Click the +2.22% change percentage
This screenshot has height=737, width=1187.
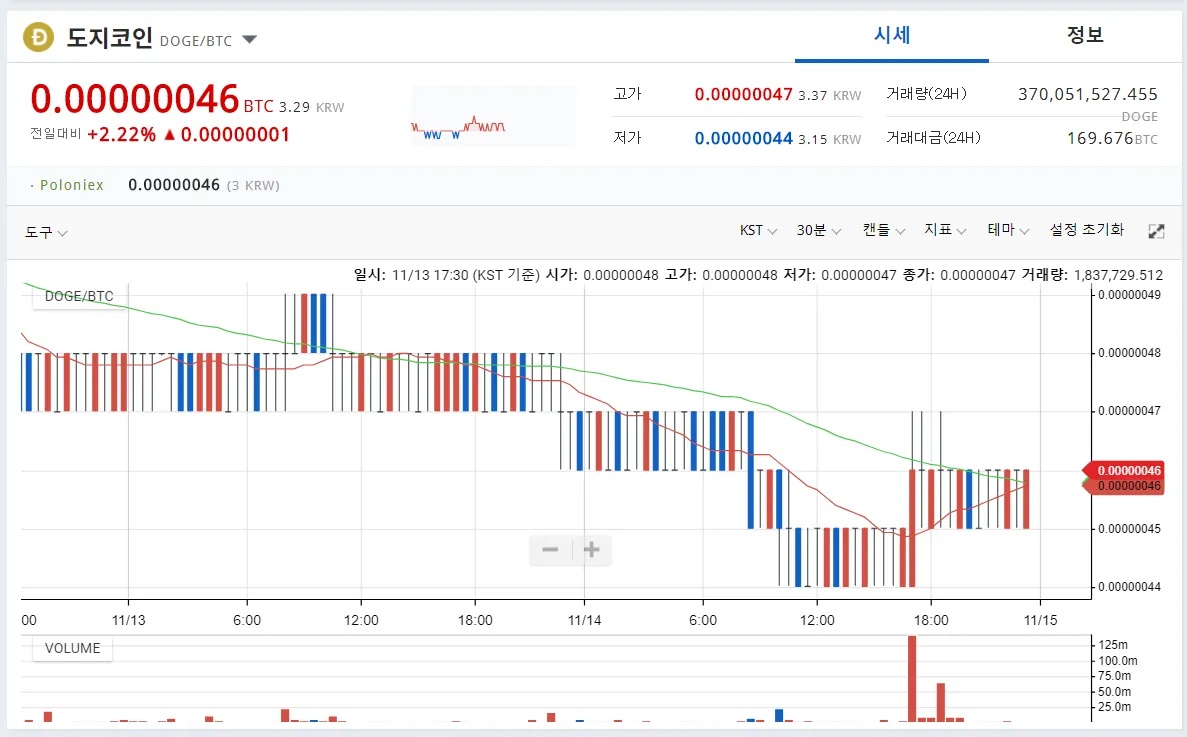click(x=122, y=135)
